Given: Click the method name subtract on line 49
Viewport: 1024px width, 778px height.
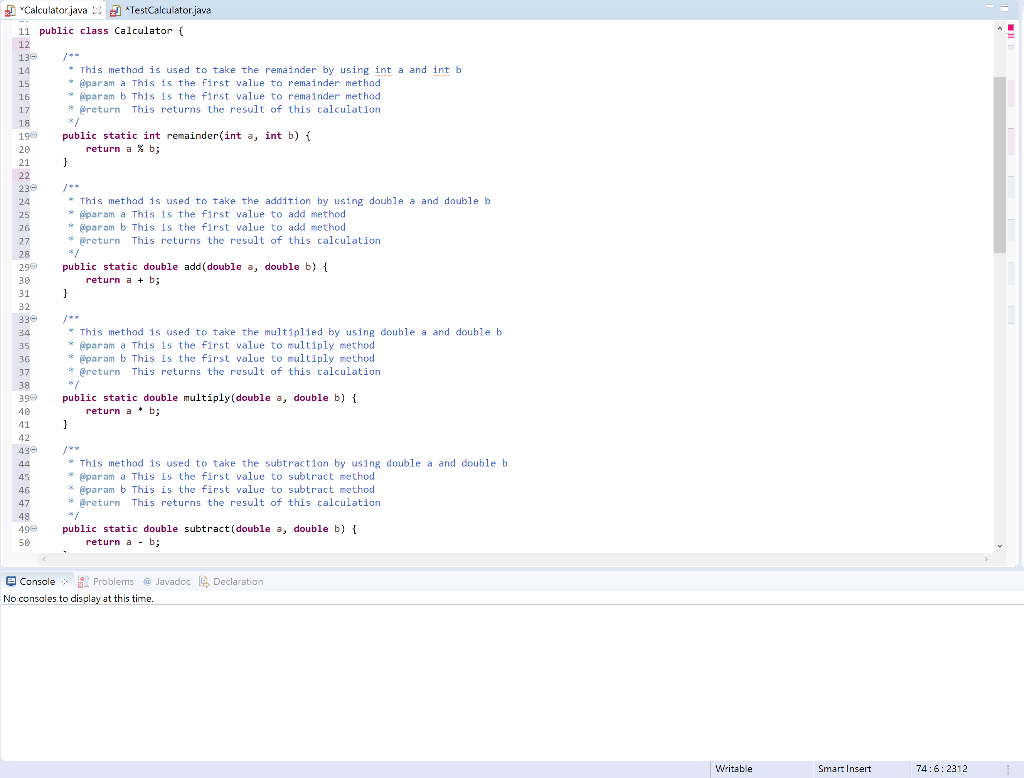Looking at the screenshot, I should click(x=207, y=529).
